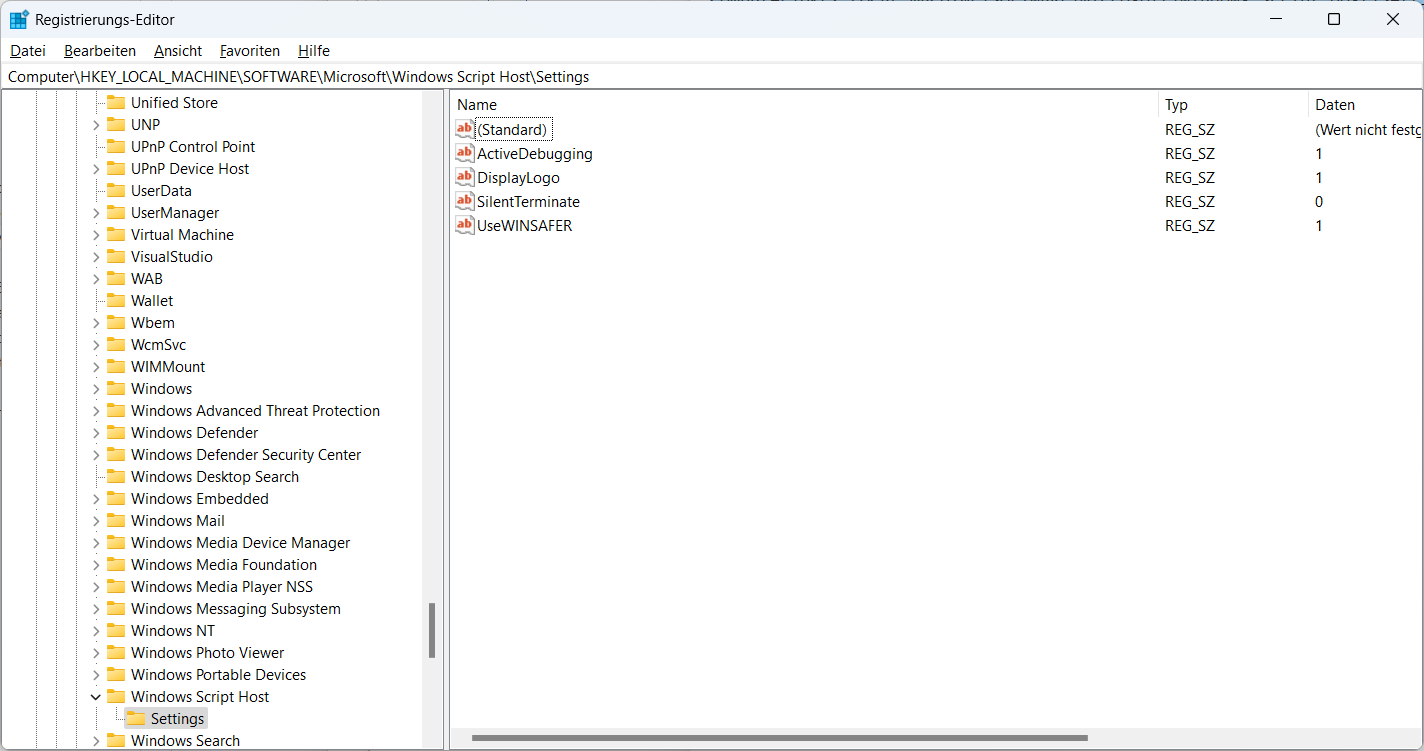Expand the UserManager key
1424x751 pixels.
(x=96, y=213)
